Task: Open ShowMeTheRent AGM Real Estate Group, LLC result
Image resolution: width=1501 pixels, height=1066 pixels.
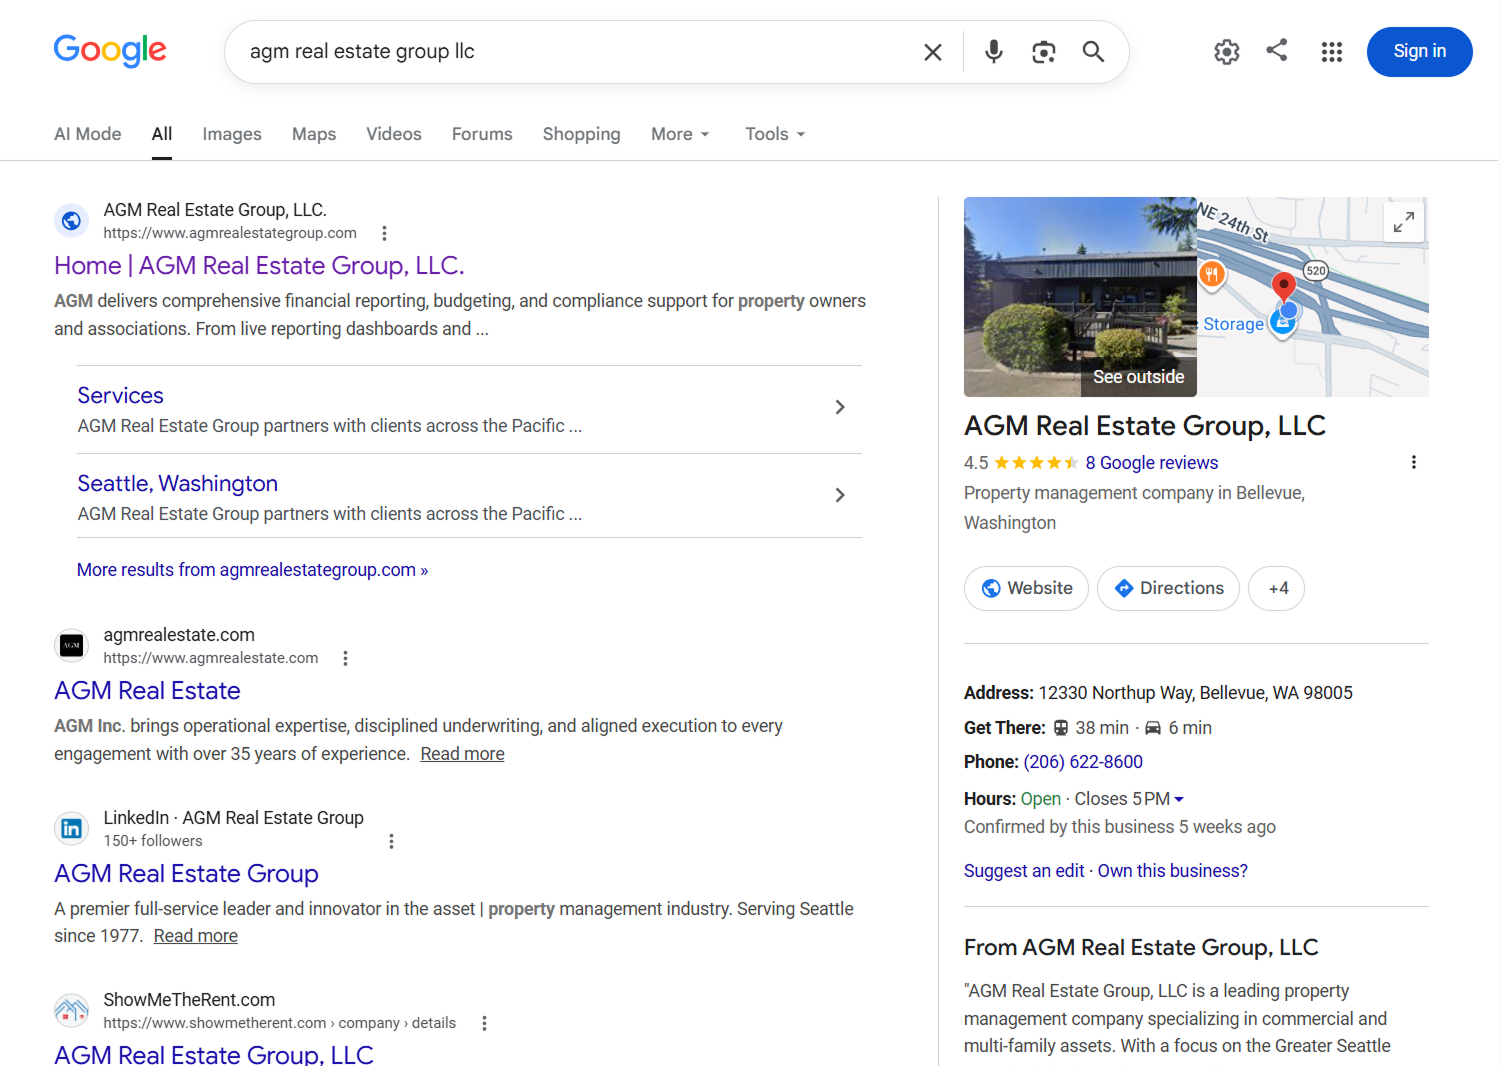Action: point(214,1054)
